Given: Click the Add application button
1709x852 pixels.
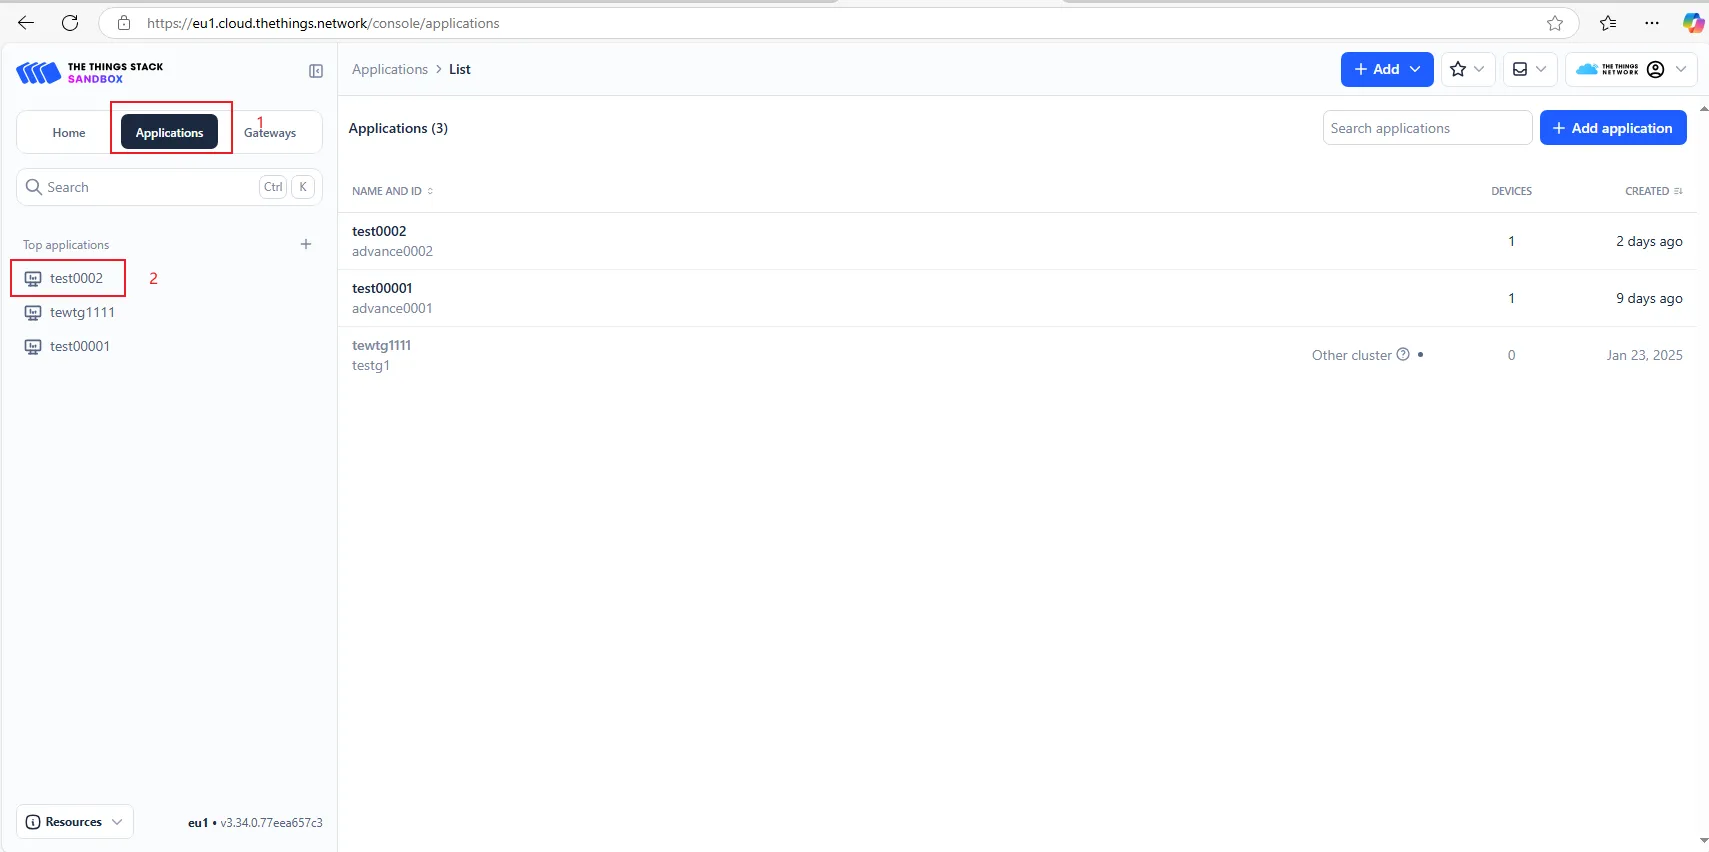Looking at the screenshot, I should pos(1612,128).
